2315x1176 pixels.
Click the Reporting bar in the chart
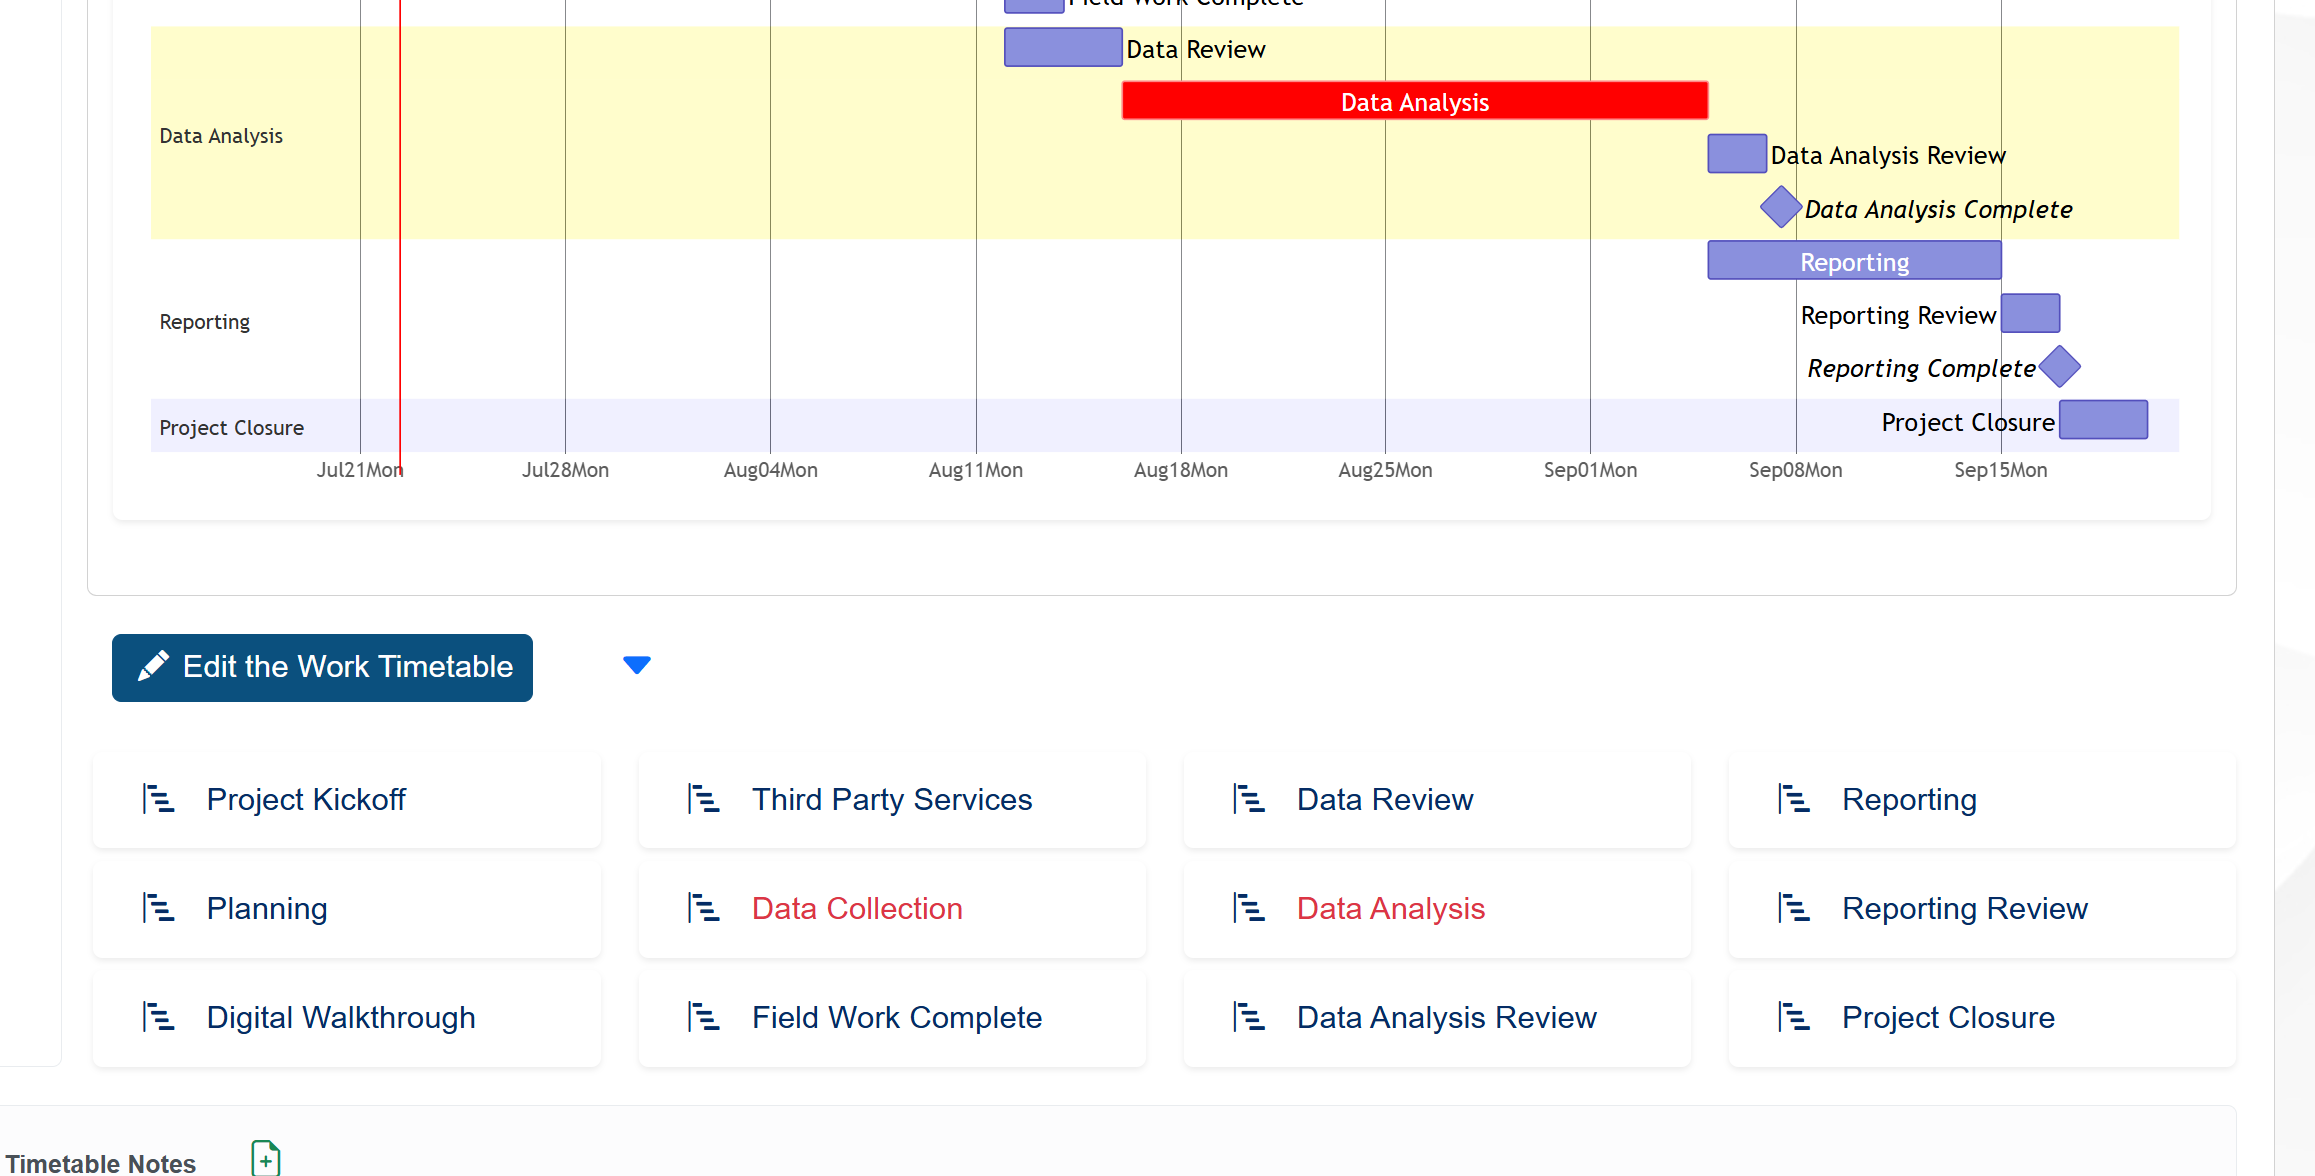pos(1854,261)
